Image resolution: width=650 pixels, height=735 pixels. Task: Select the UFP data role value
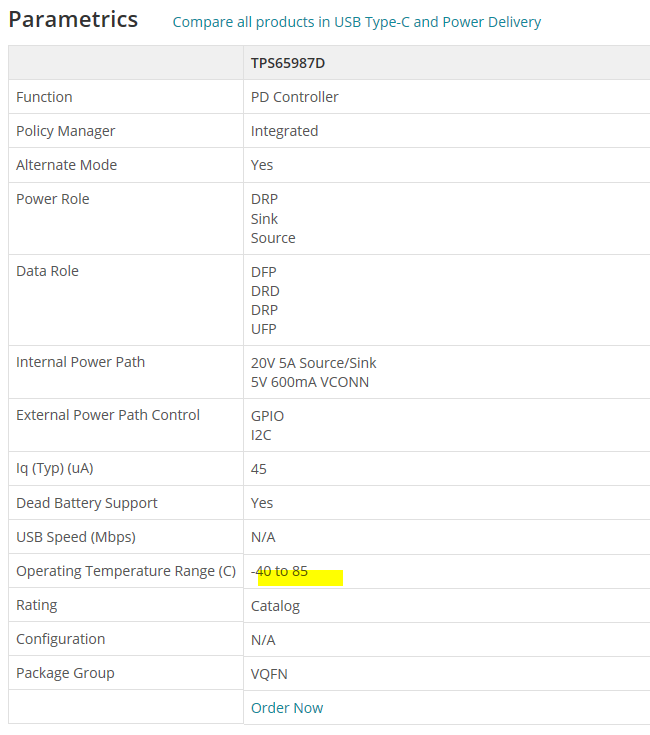[x=264, y=329]
